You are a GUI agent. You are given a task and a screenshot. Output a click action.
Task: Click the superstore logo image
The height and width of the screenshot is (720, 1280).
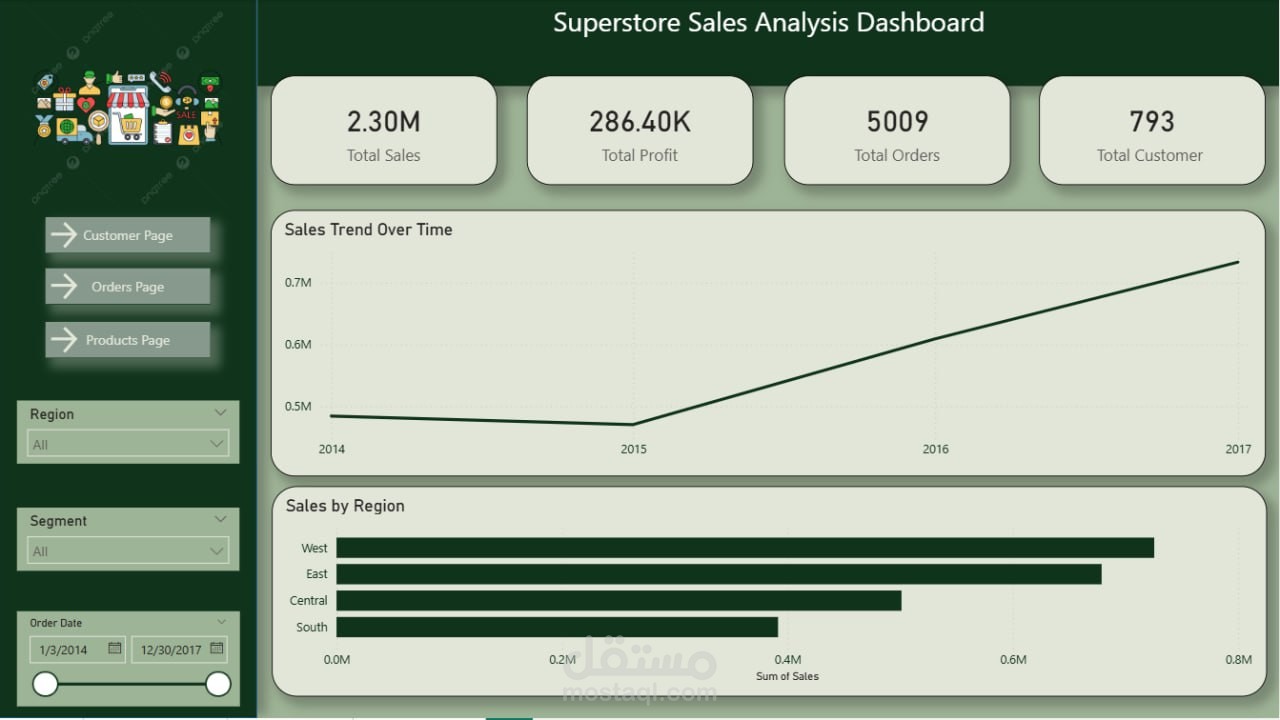coord(128,108)
